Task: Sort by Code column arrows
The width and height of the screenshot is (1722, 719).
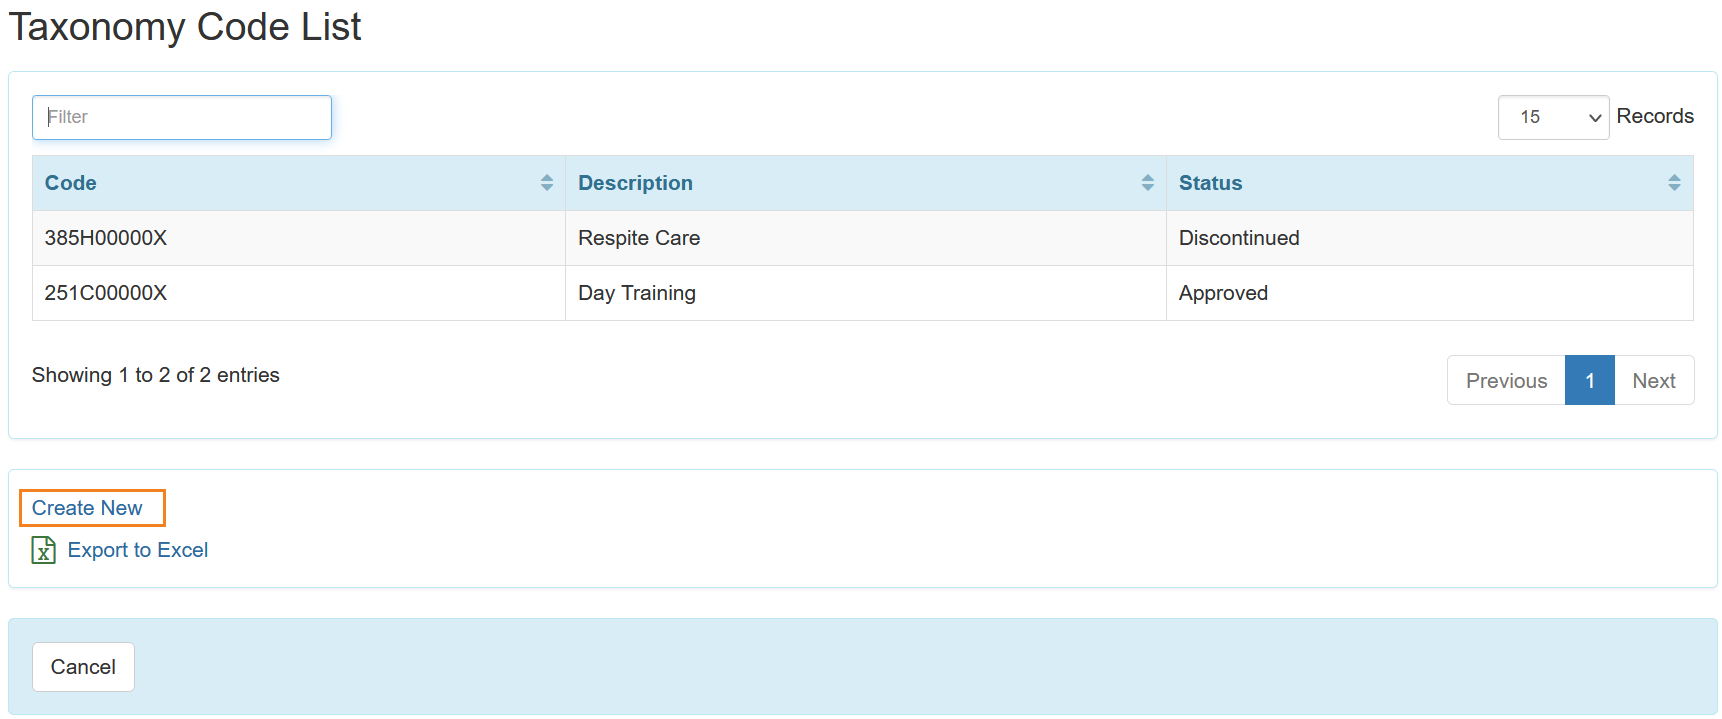Action: [546, 183]
